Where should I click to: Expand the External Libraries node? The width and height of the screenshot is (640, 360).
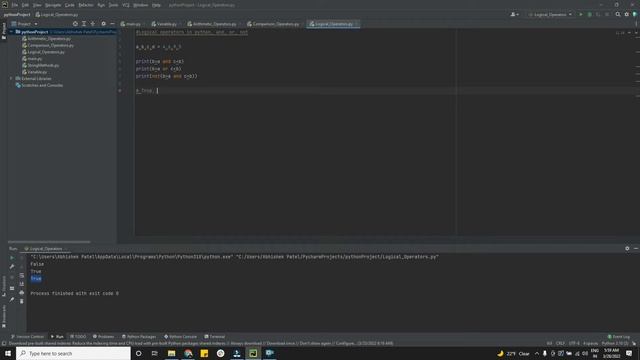[11, 78]
